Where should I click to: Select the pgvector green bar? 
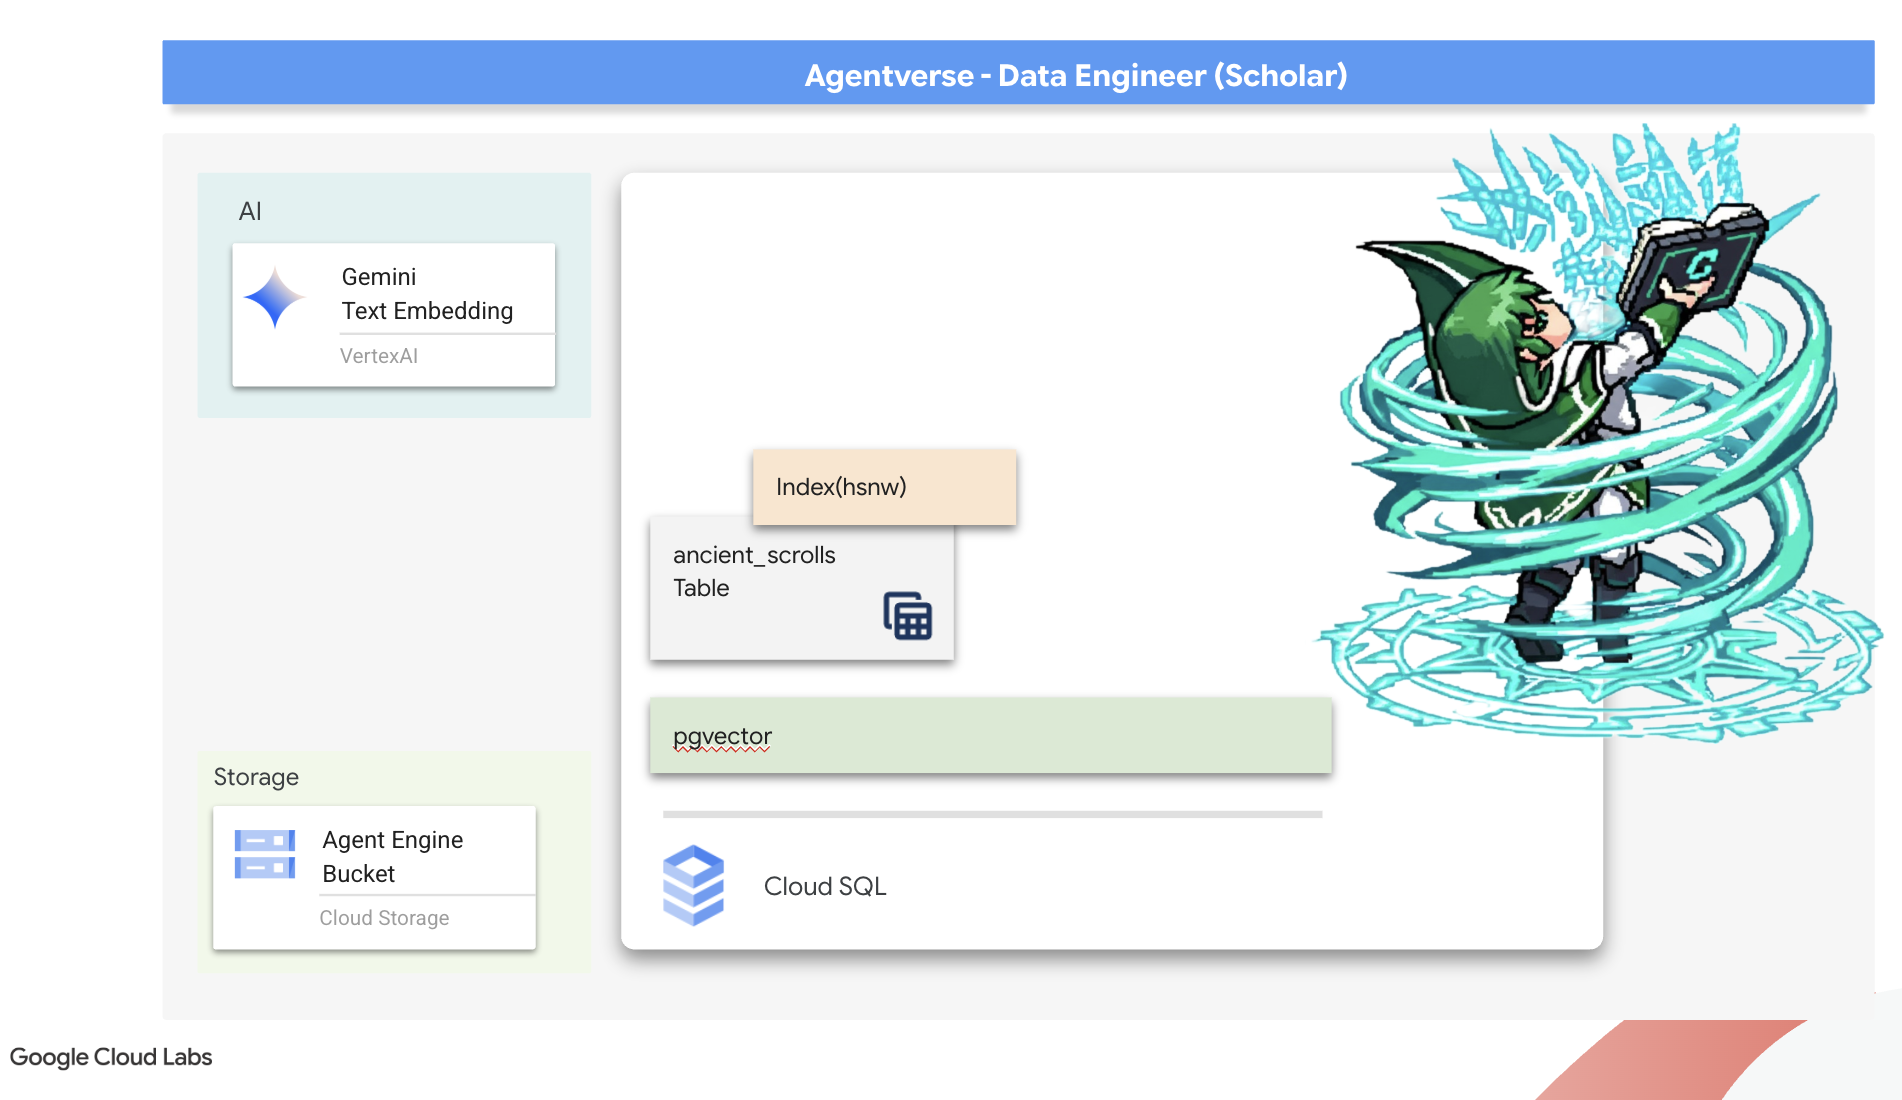tap(990, 736)
